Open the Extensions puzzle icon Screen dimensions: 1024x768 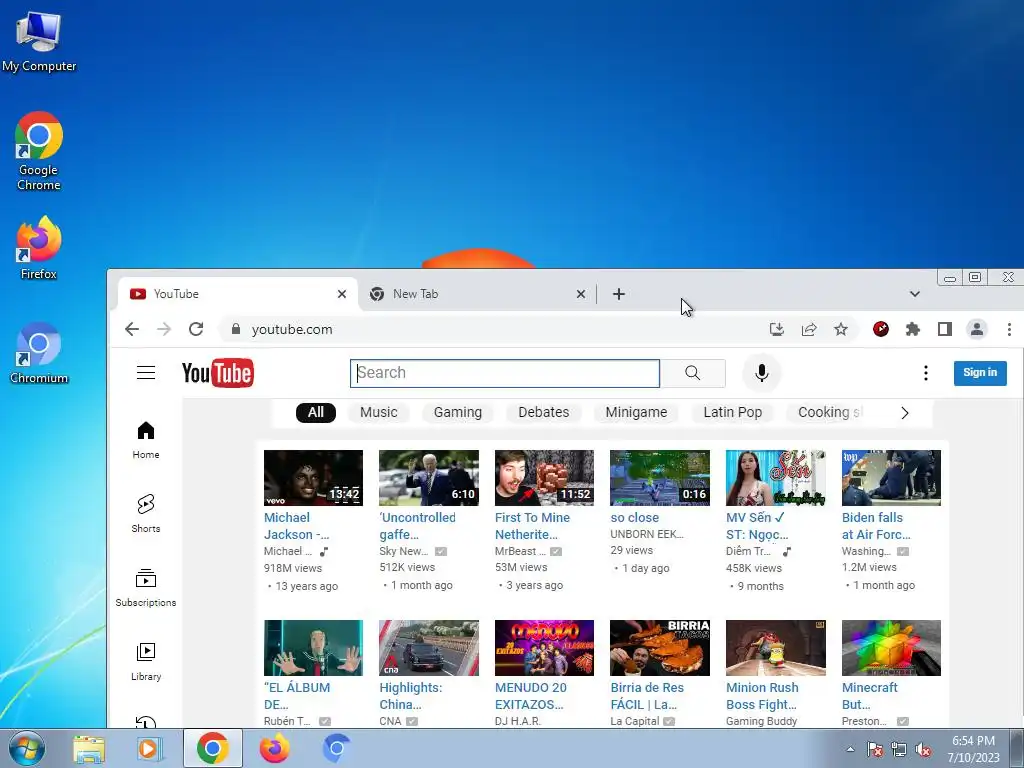coord(913,329)
